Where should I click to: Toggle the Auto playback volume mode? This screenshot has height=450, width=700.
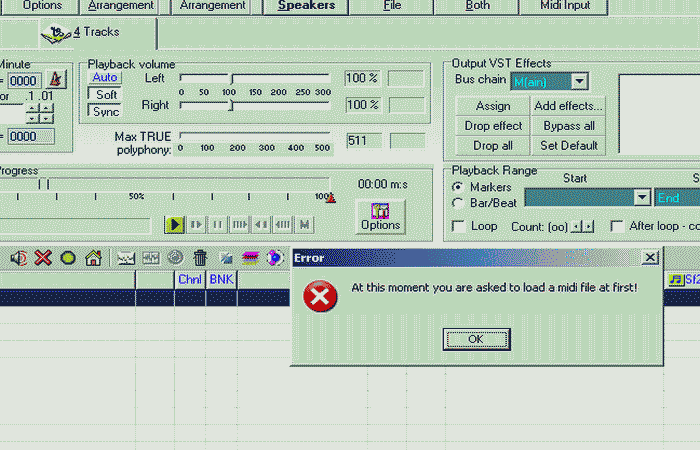[104, 77]
